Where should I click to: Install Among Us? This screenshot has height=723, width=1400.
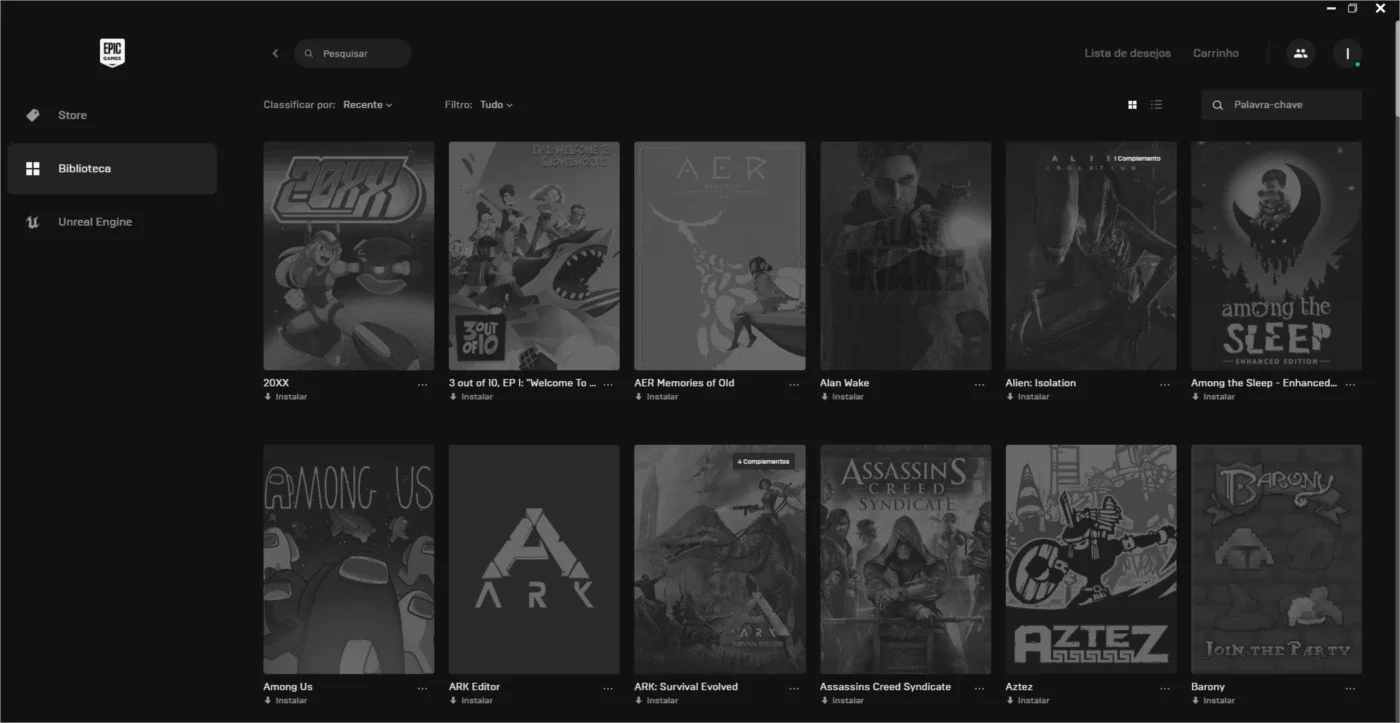pos(286,701)
